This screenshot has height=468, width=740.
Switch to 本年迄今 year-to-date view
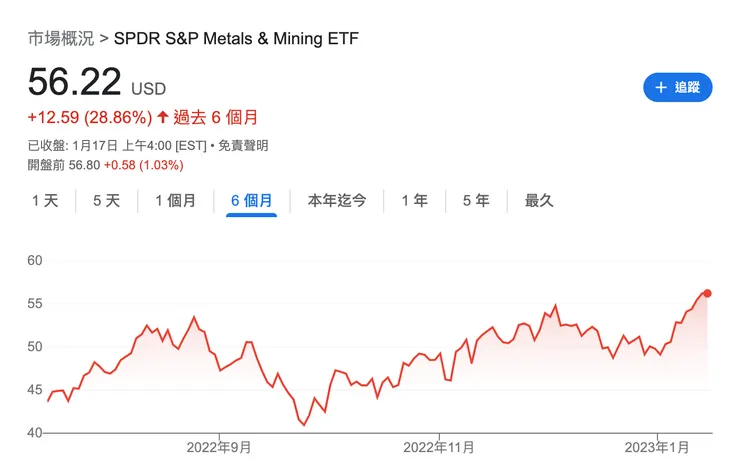point(337,201)
